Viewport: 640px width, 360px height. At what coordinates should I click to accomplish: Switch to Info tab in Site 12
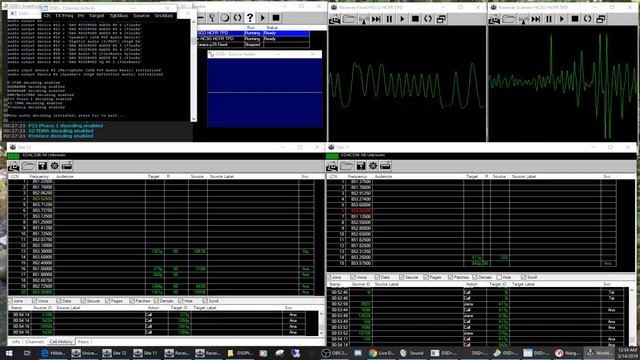click(x=16, y=342)
